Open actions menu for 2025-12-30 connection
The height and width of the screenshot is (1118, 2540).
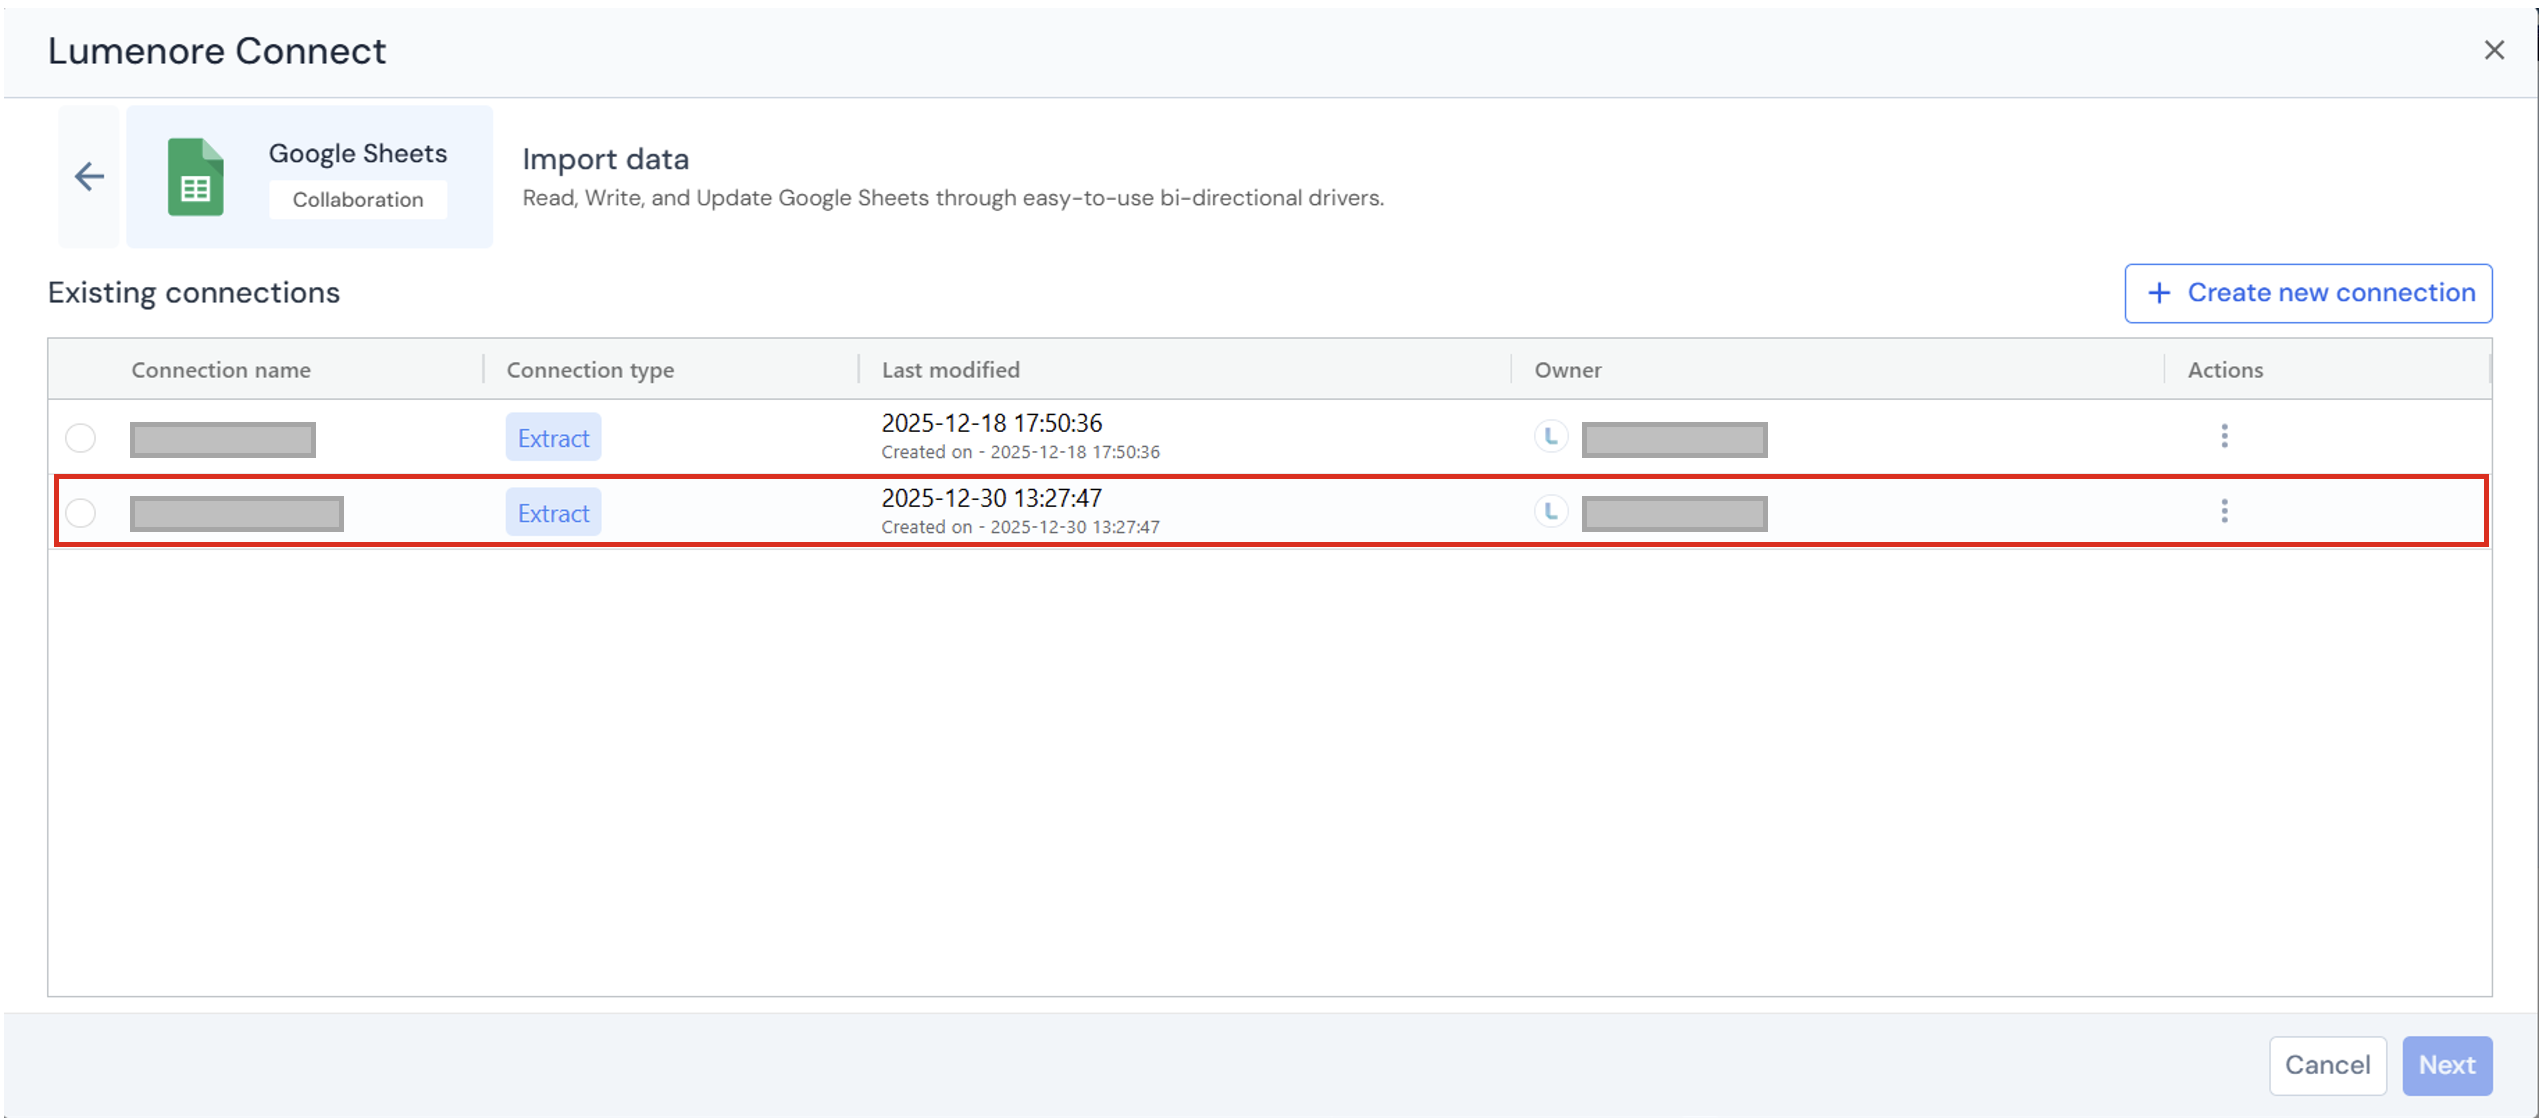2224,511
